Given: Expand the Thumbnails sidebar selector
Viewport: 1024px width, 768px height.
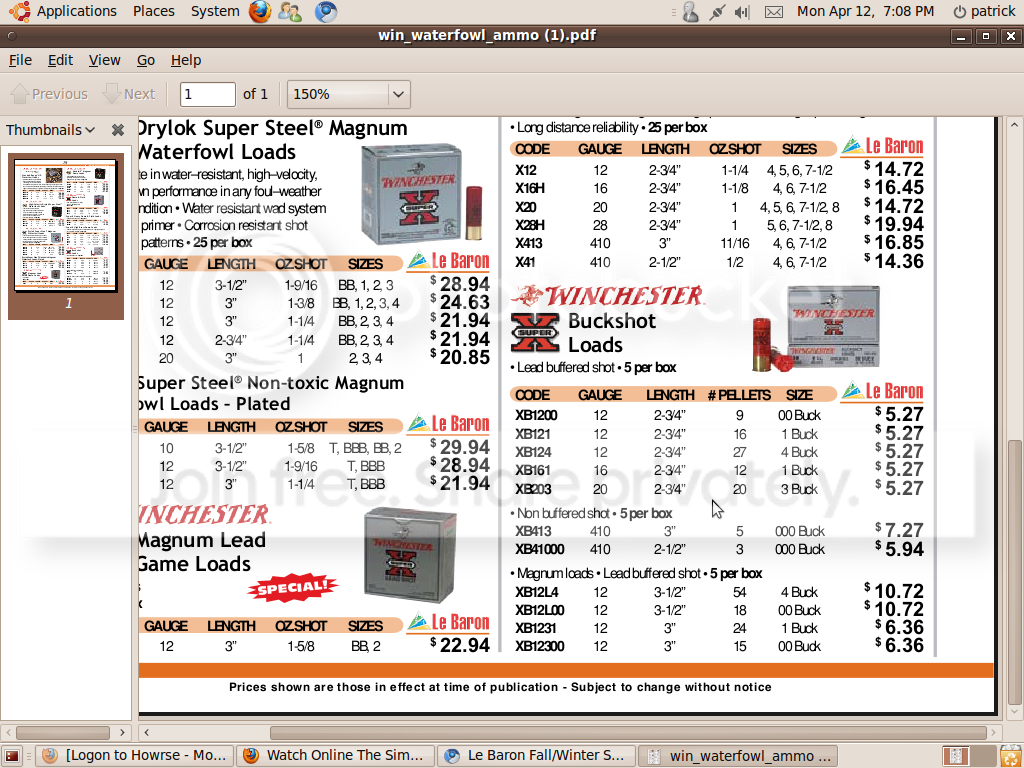Looking at the screenshot, I should point(50,130).
